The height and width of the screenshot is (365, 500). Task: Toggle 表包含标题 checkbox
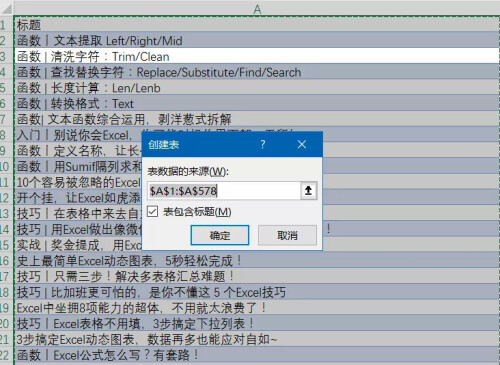tap(153, 212)
